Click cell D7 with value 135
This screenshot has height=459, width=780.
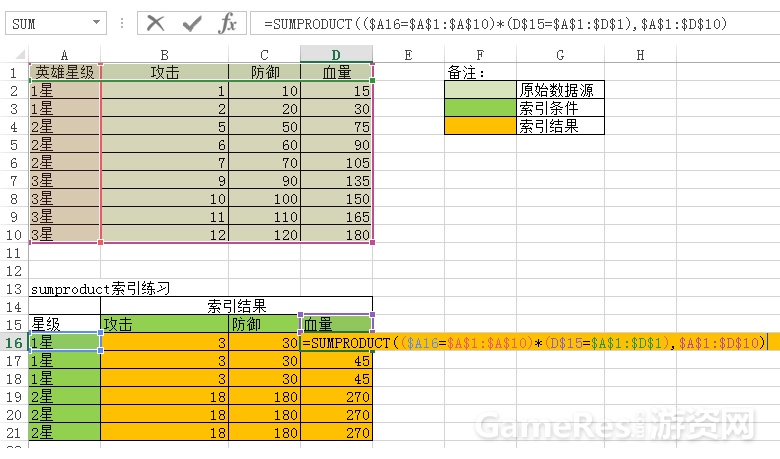pos(337,180)
